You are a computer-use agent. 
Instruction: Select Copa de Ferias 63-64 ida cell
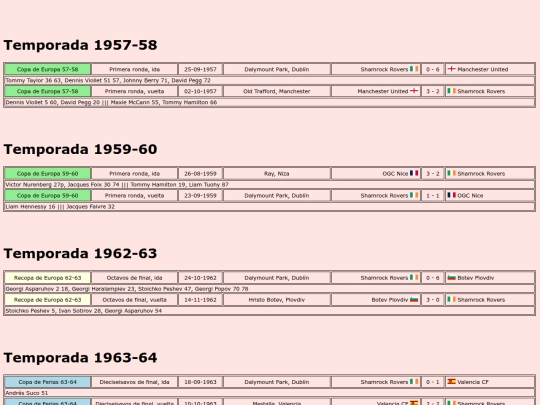[x=48, y=382]
